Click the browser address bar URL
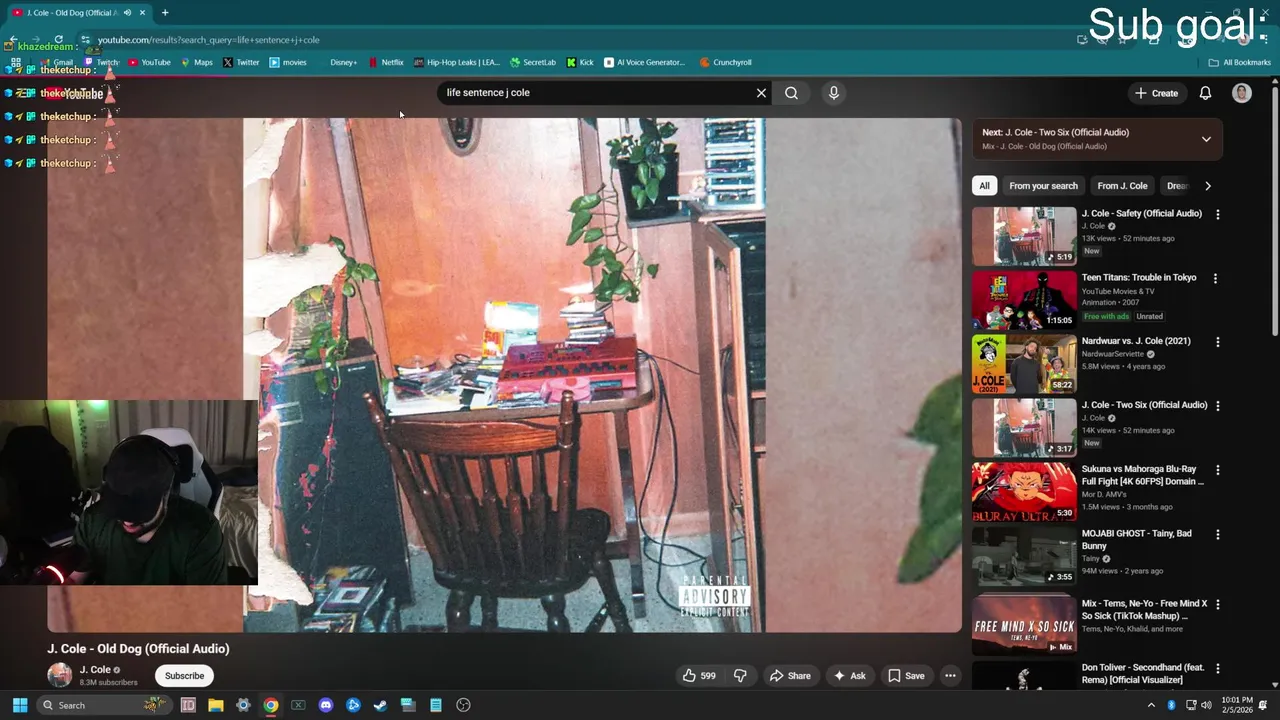Image resolution: width=1280 pixels, height=720 pixels. pos(208,40)
